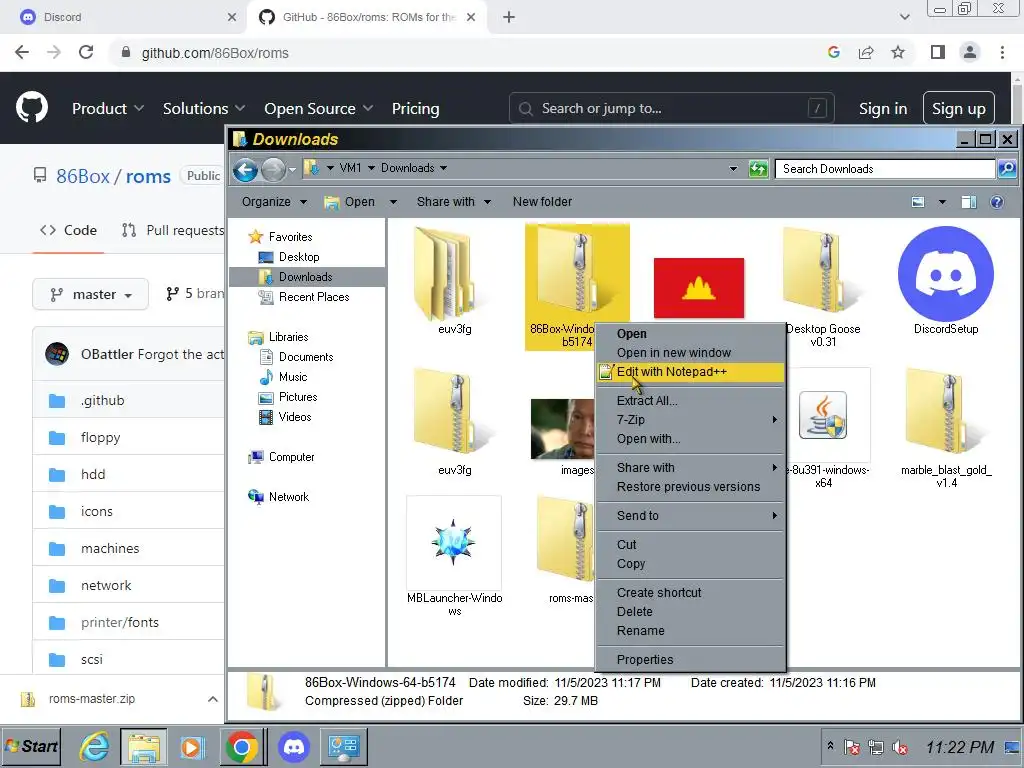
Task: Select the Java 8u391 installer icon
Action: click(x=823, y=415)
